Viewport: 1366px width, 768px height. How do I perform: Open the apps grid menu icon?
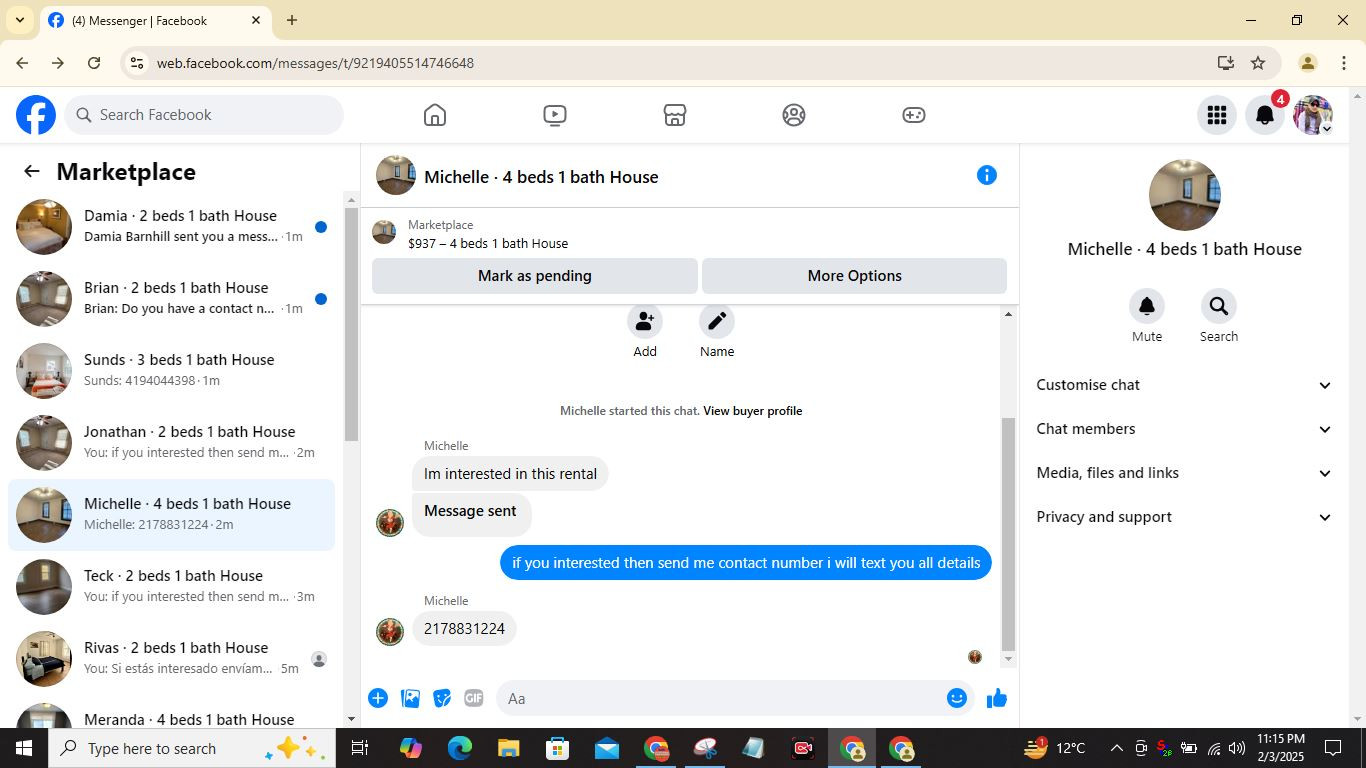click(1217, 115)
